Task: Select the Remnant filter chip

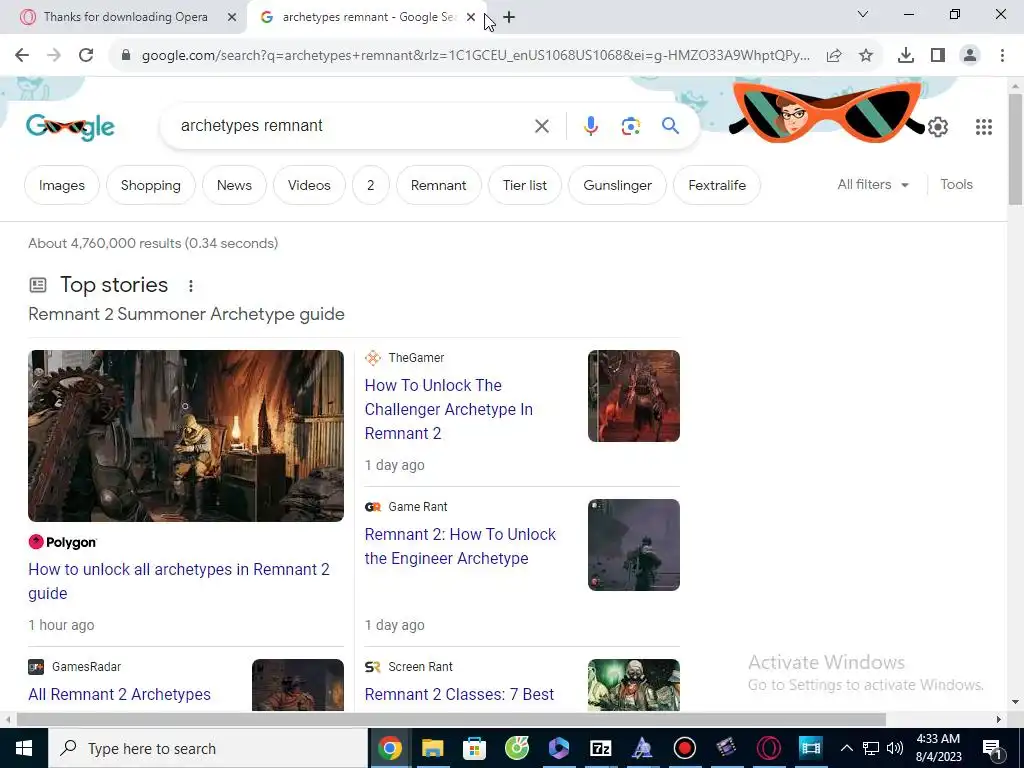Action: (x=438, y=185)
